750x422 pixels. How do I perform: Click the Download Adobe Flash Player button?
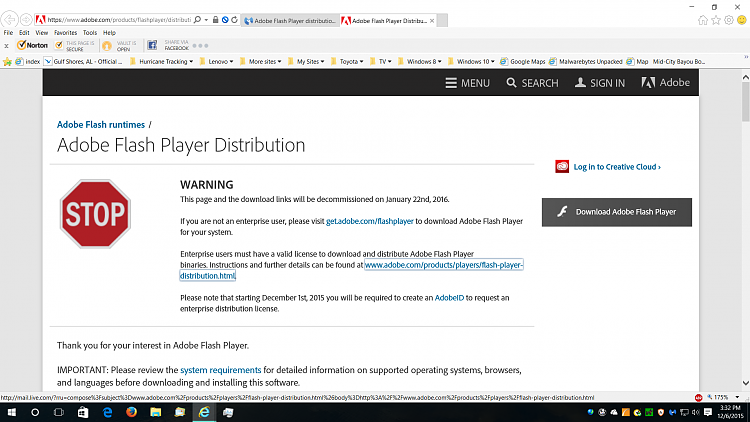pyautogui.click(x=617, y=212)
